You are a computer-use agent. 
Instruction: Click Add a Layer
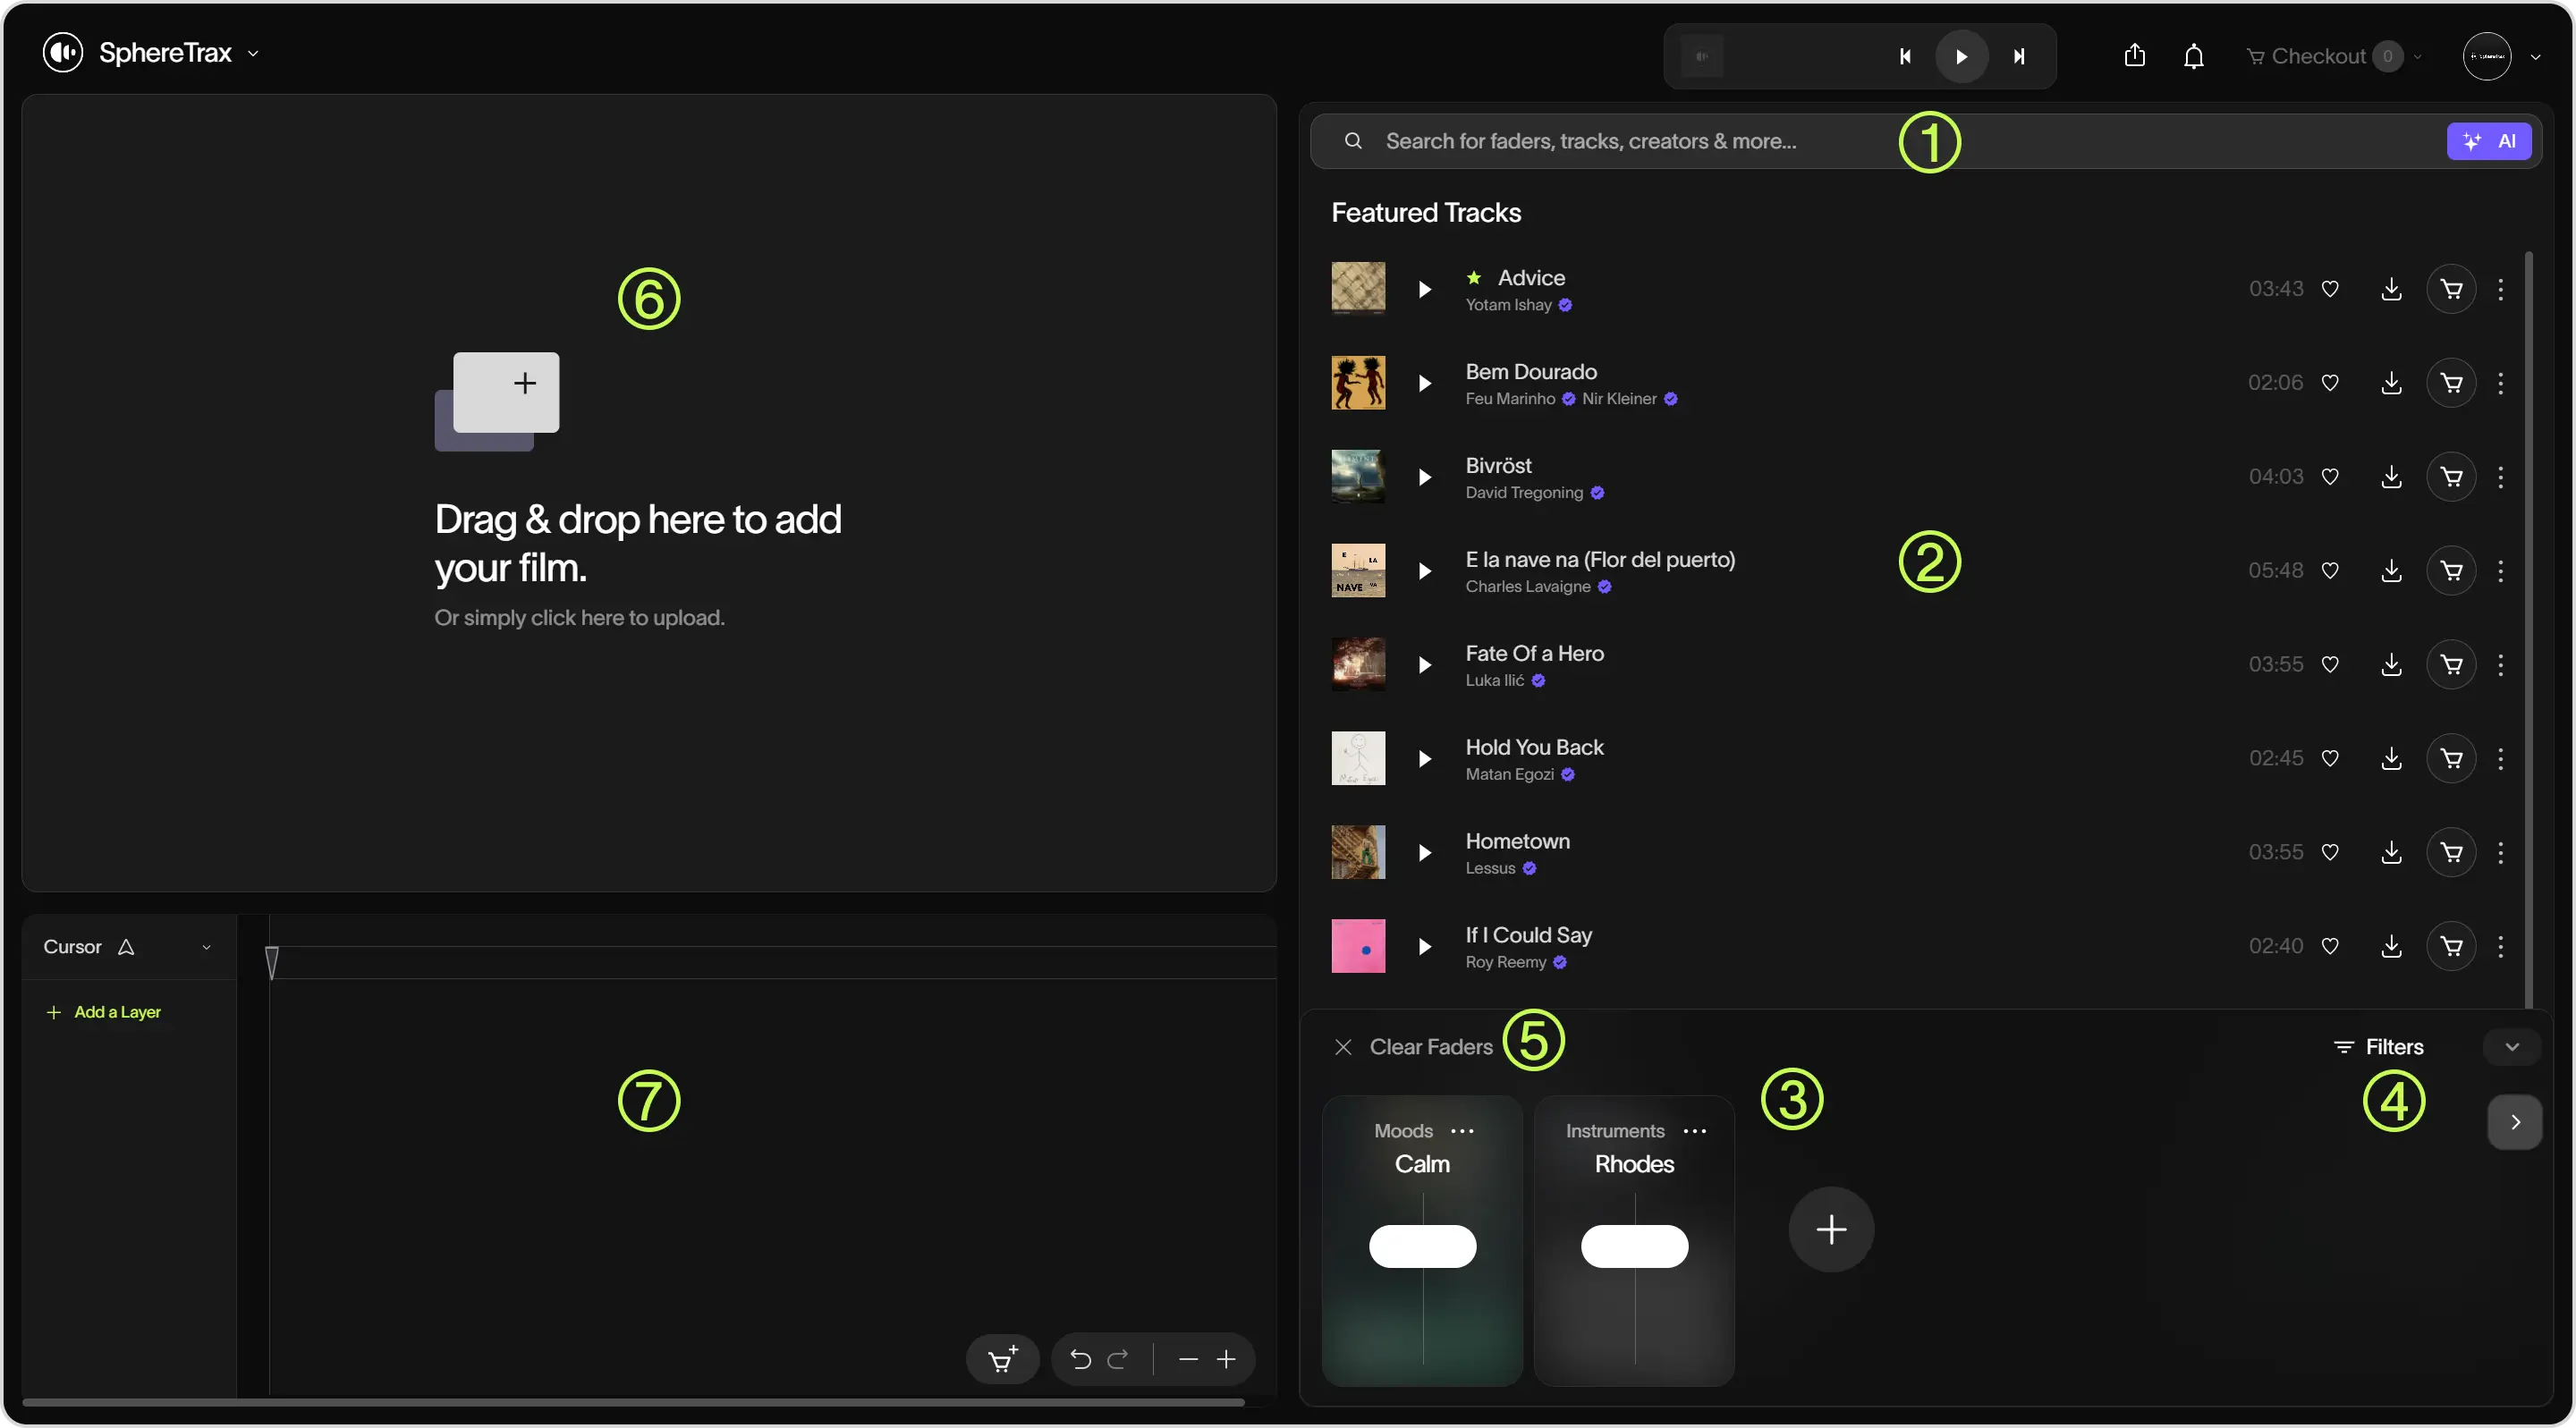pos(104,1011)
